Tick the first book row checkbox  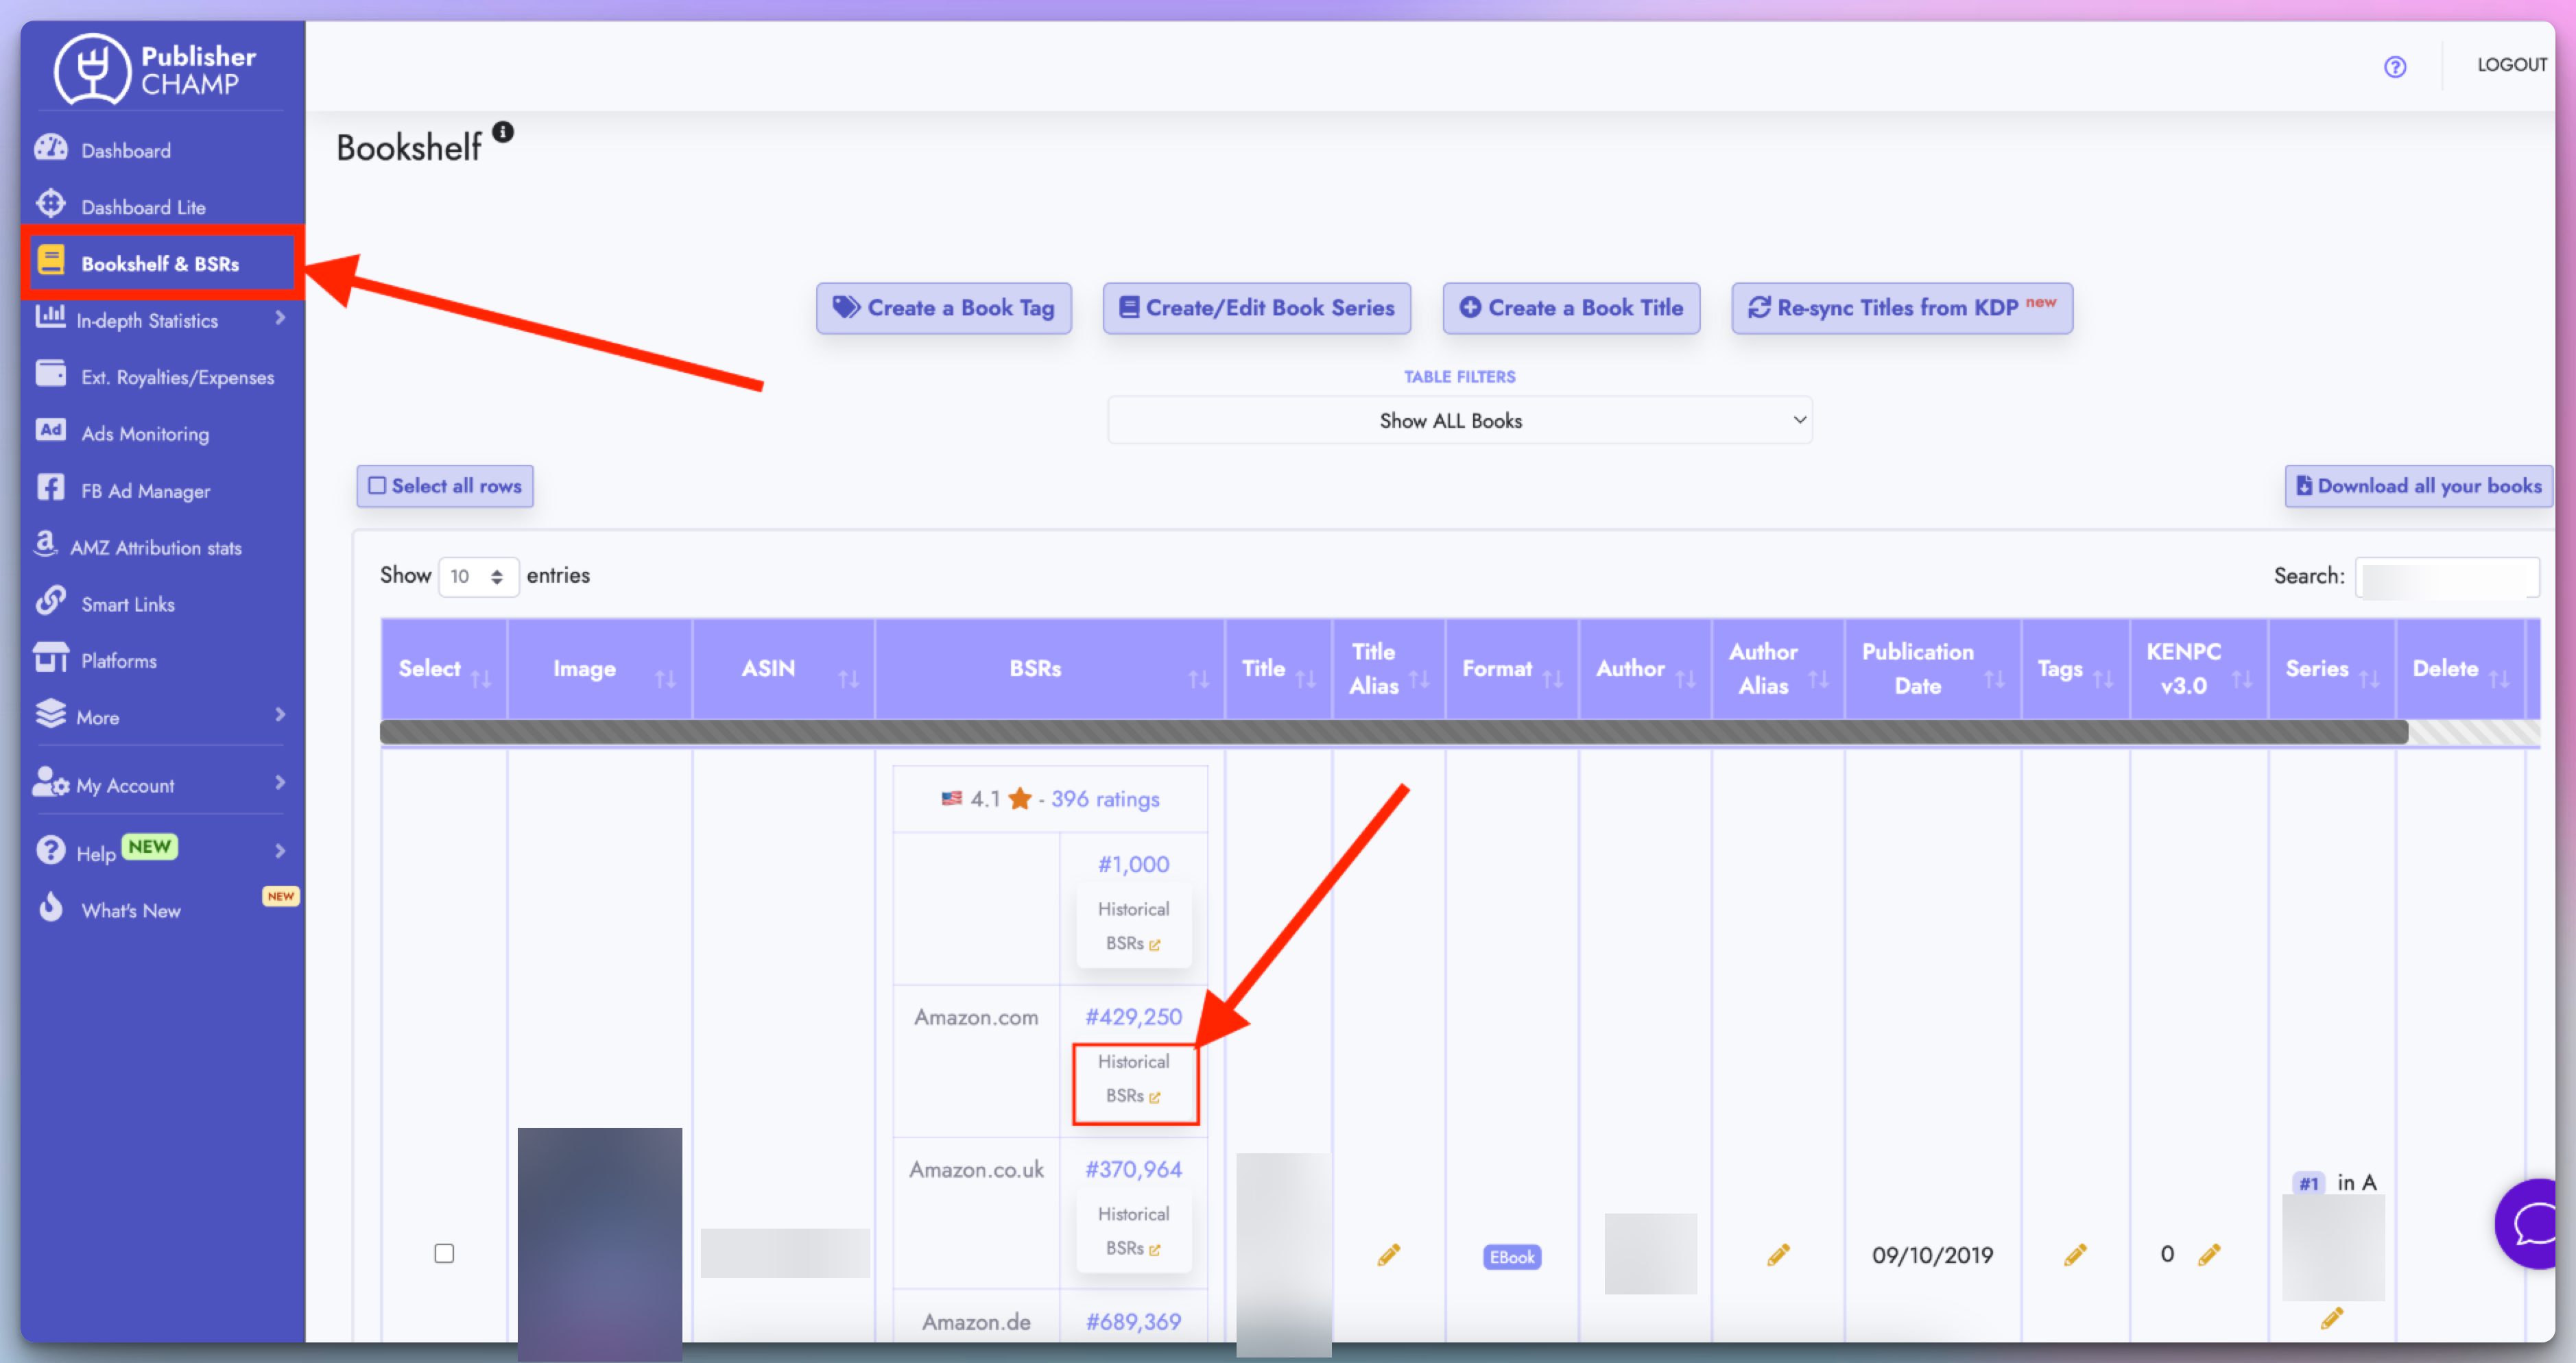(x=444, y=1254)
